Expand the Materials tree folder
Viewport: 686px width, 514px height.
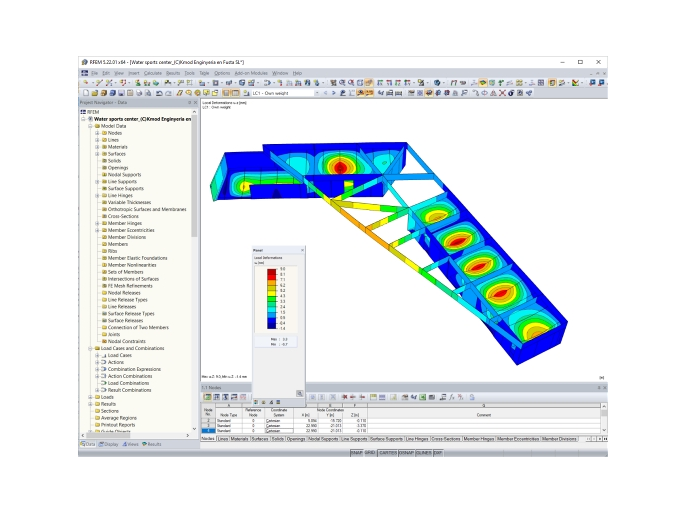pyautogui.click(x=97, y=147)
